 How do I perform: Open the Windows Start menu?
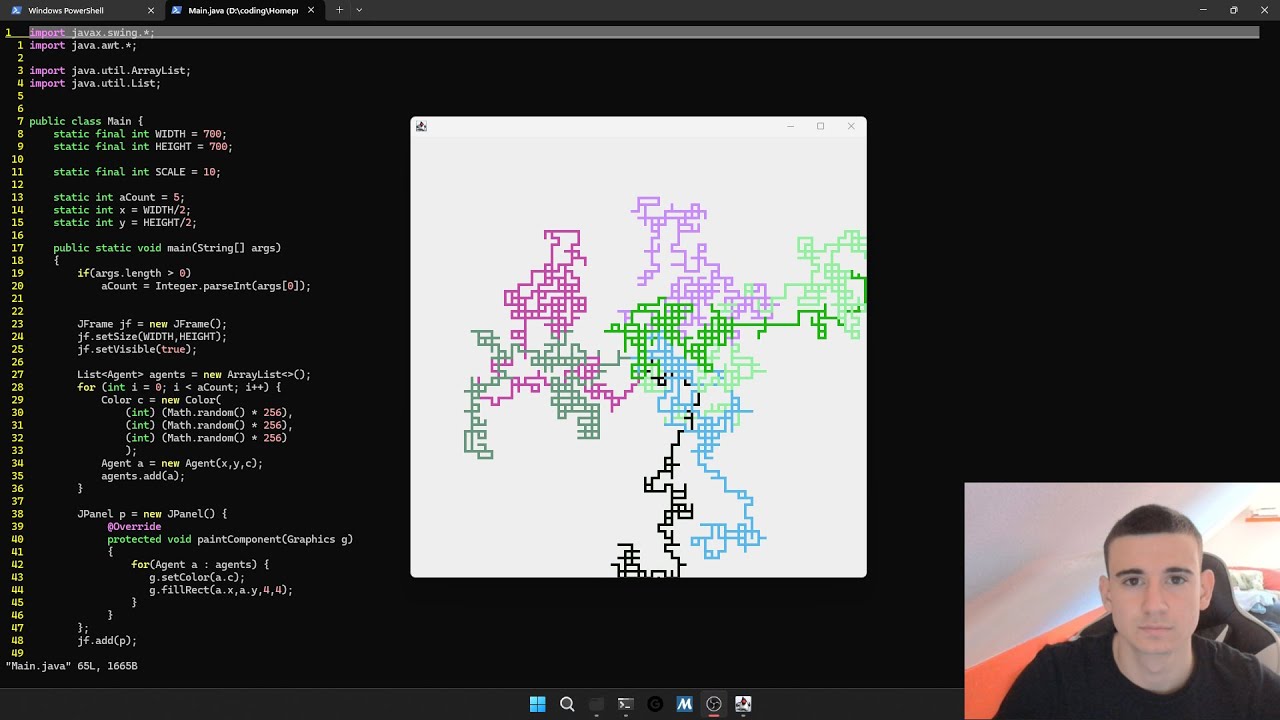[x=537, y=704]
